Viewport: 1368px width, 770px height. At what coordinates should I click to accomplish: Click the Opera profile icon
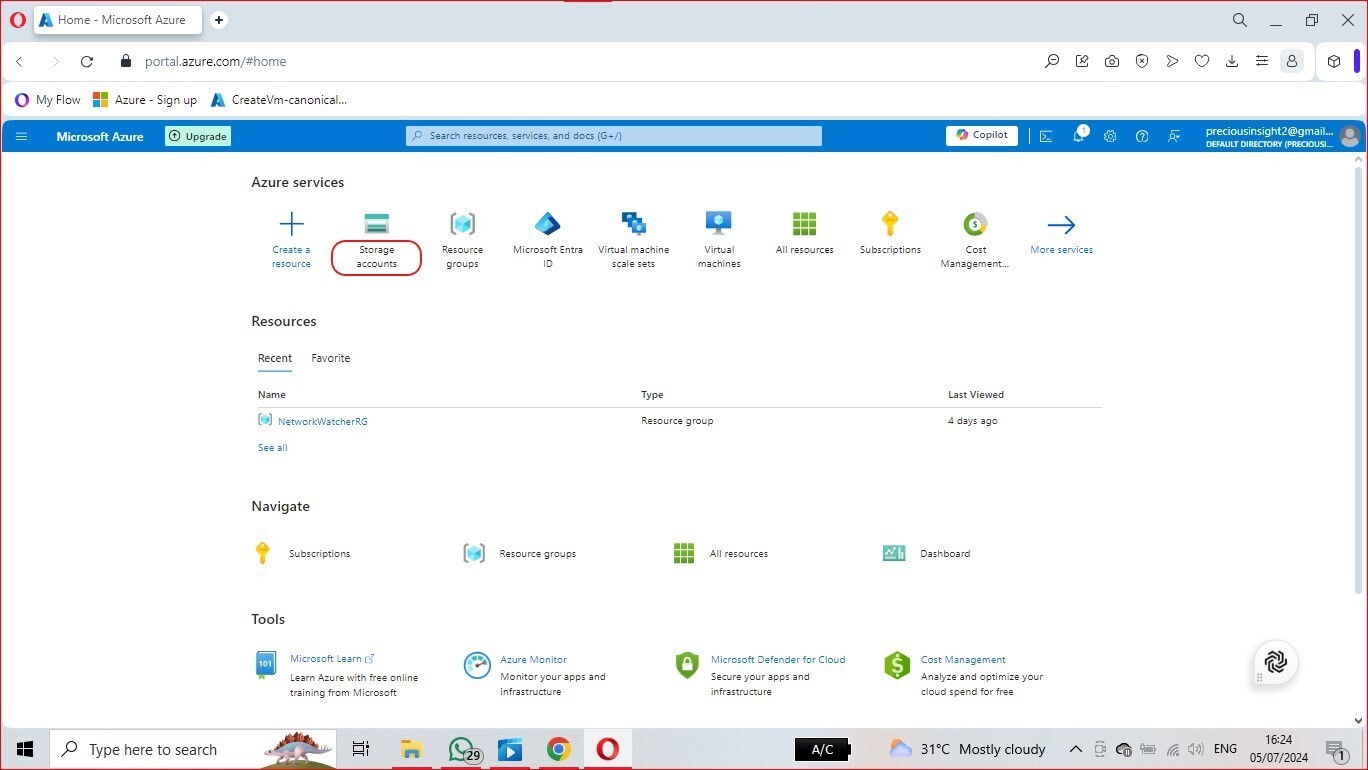tap(1292, 61)
